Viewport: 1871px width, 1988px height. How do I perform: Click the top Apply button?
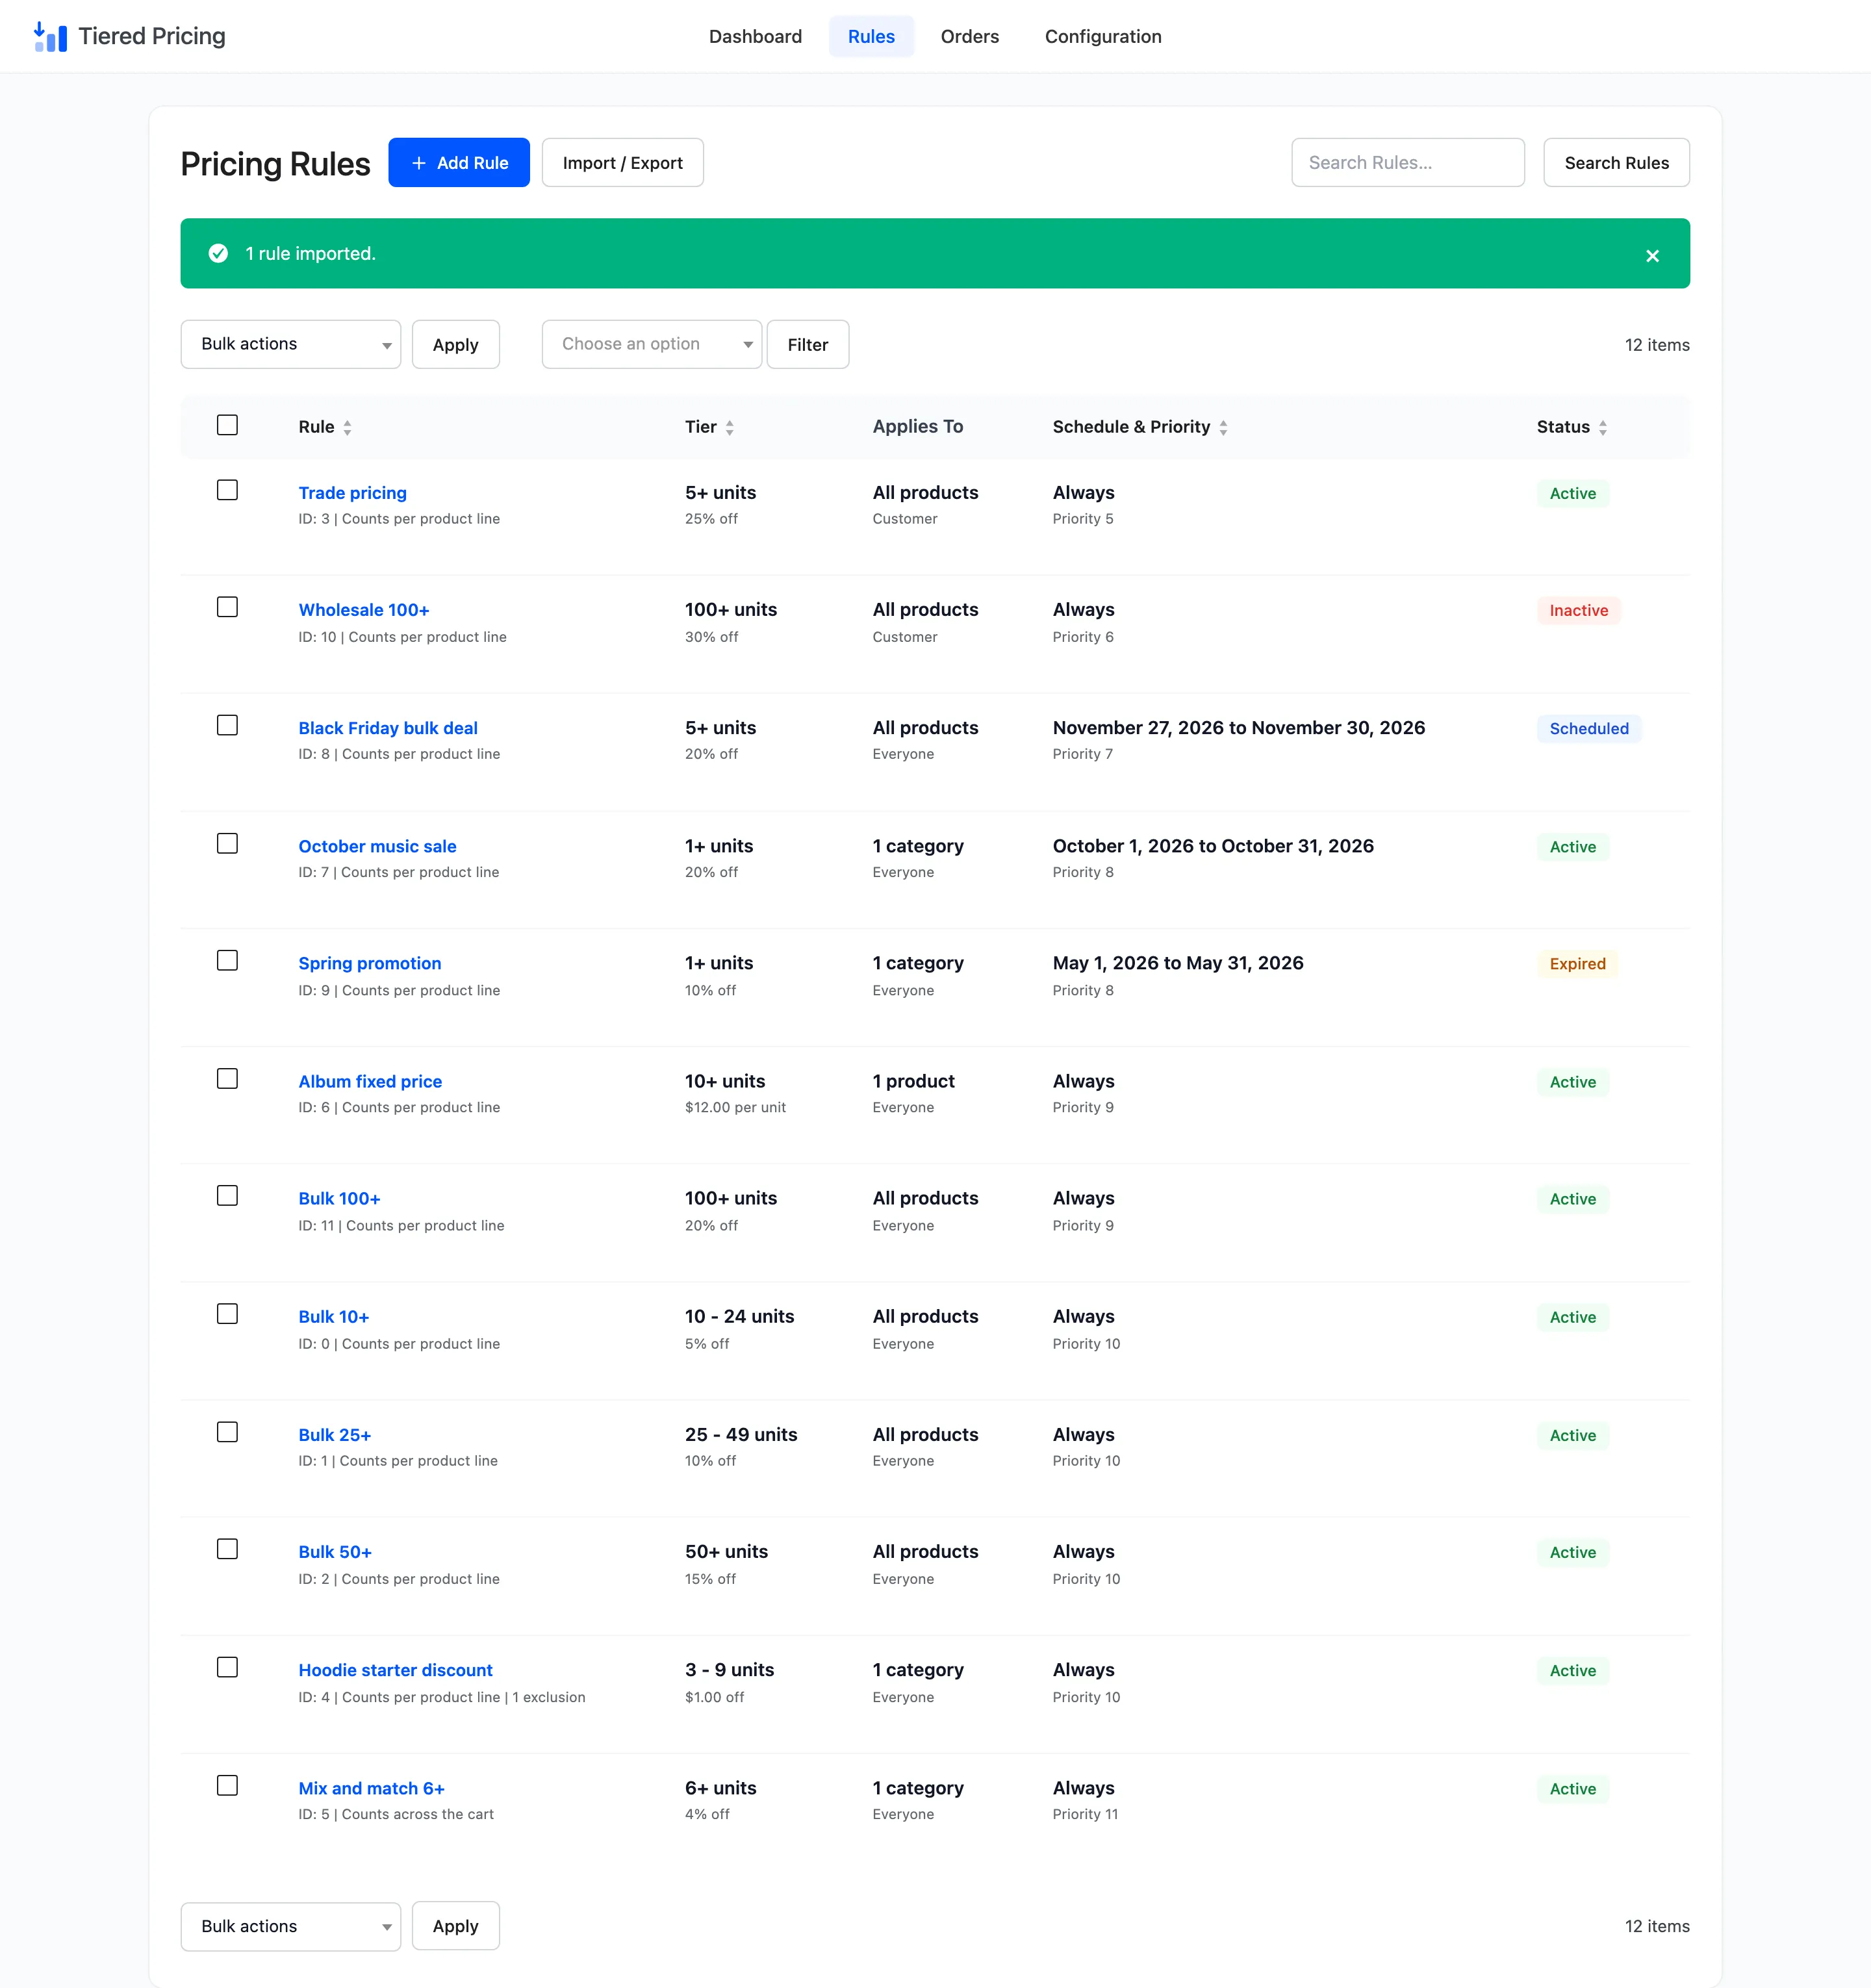pyautogui.click(x=456, y=344)
